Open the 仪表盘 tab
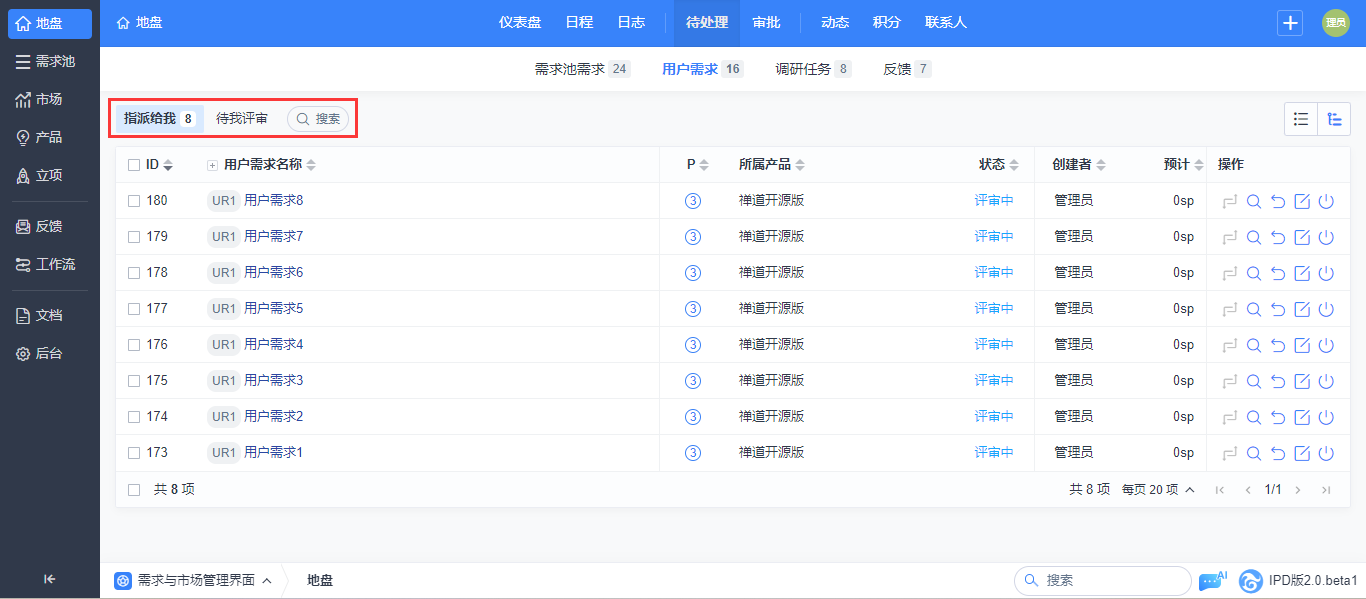The image size is (1366, 599). pyautogui.click(x=520, y=22)
